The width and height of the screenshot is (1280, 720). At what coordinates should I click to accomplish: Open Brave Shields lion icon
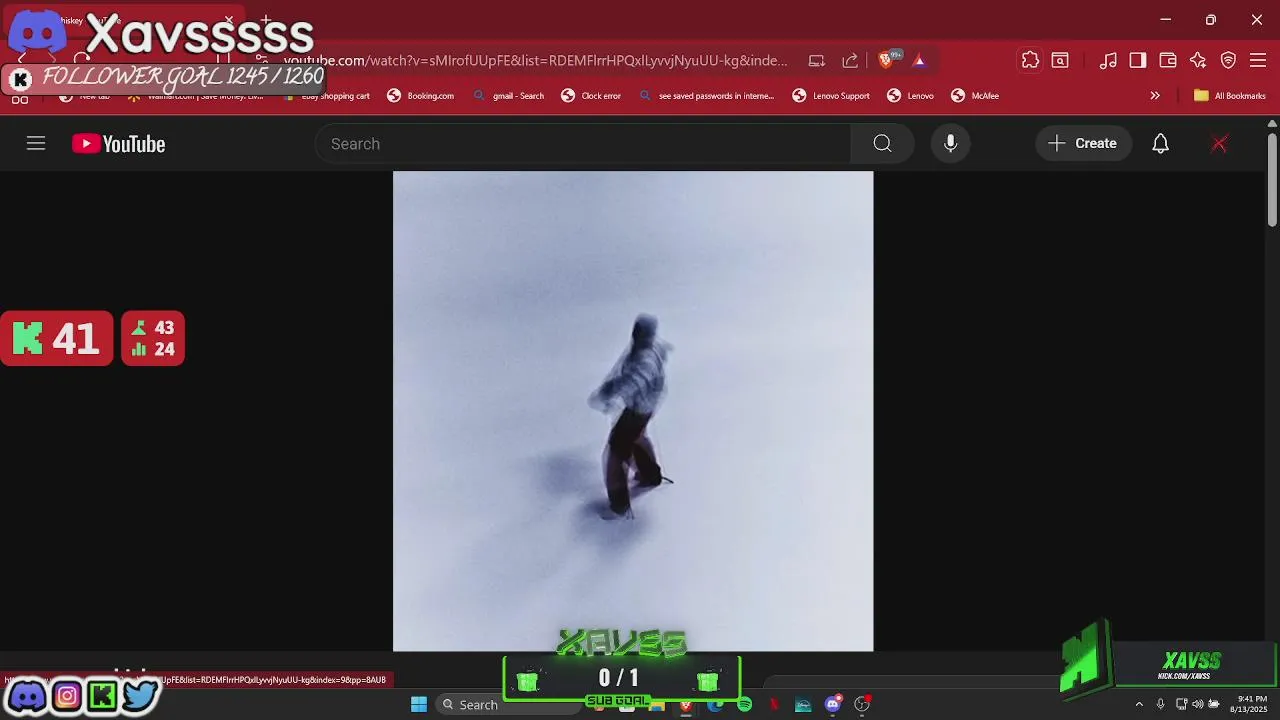click(885, 61)
